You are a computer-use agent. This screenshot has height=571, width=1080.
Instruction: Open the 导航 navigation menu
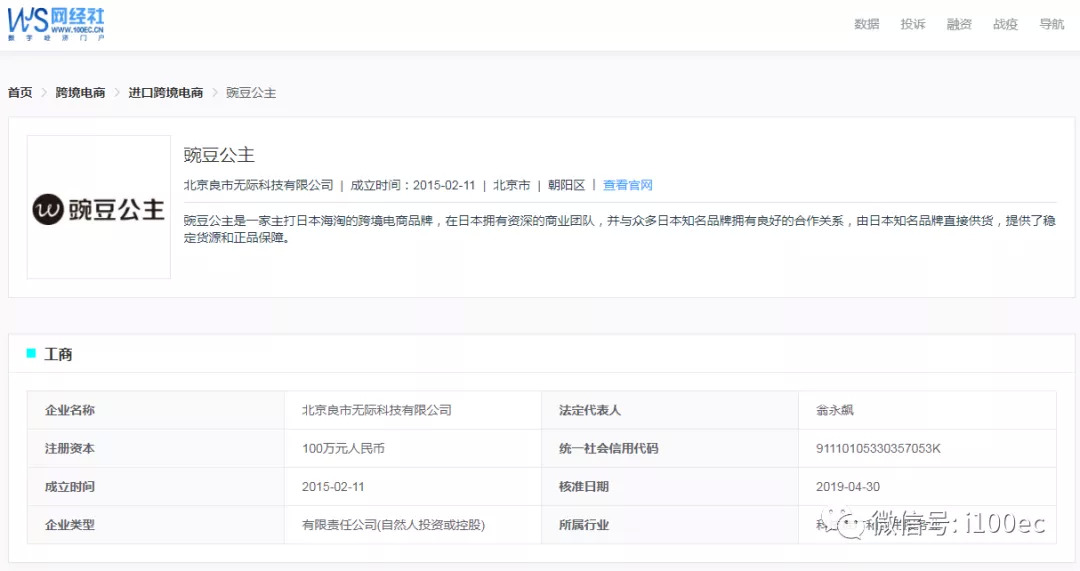[x=1052, y=24]
